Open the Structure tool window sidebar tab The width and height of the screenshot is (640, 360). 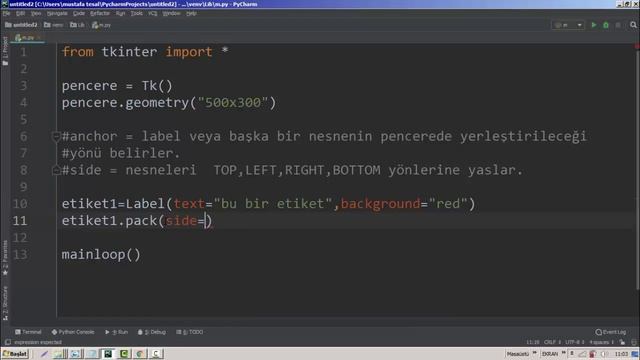tap(5, 303)
